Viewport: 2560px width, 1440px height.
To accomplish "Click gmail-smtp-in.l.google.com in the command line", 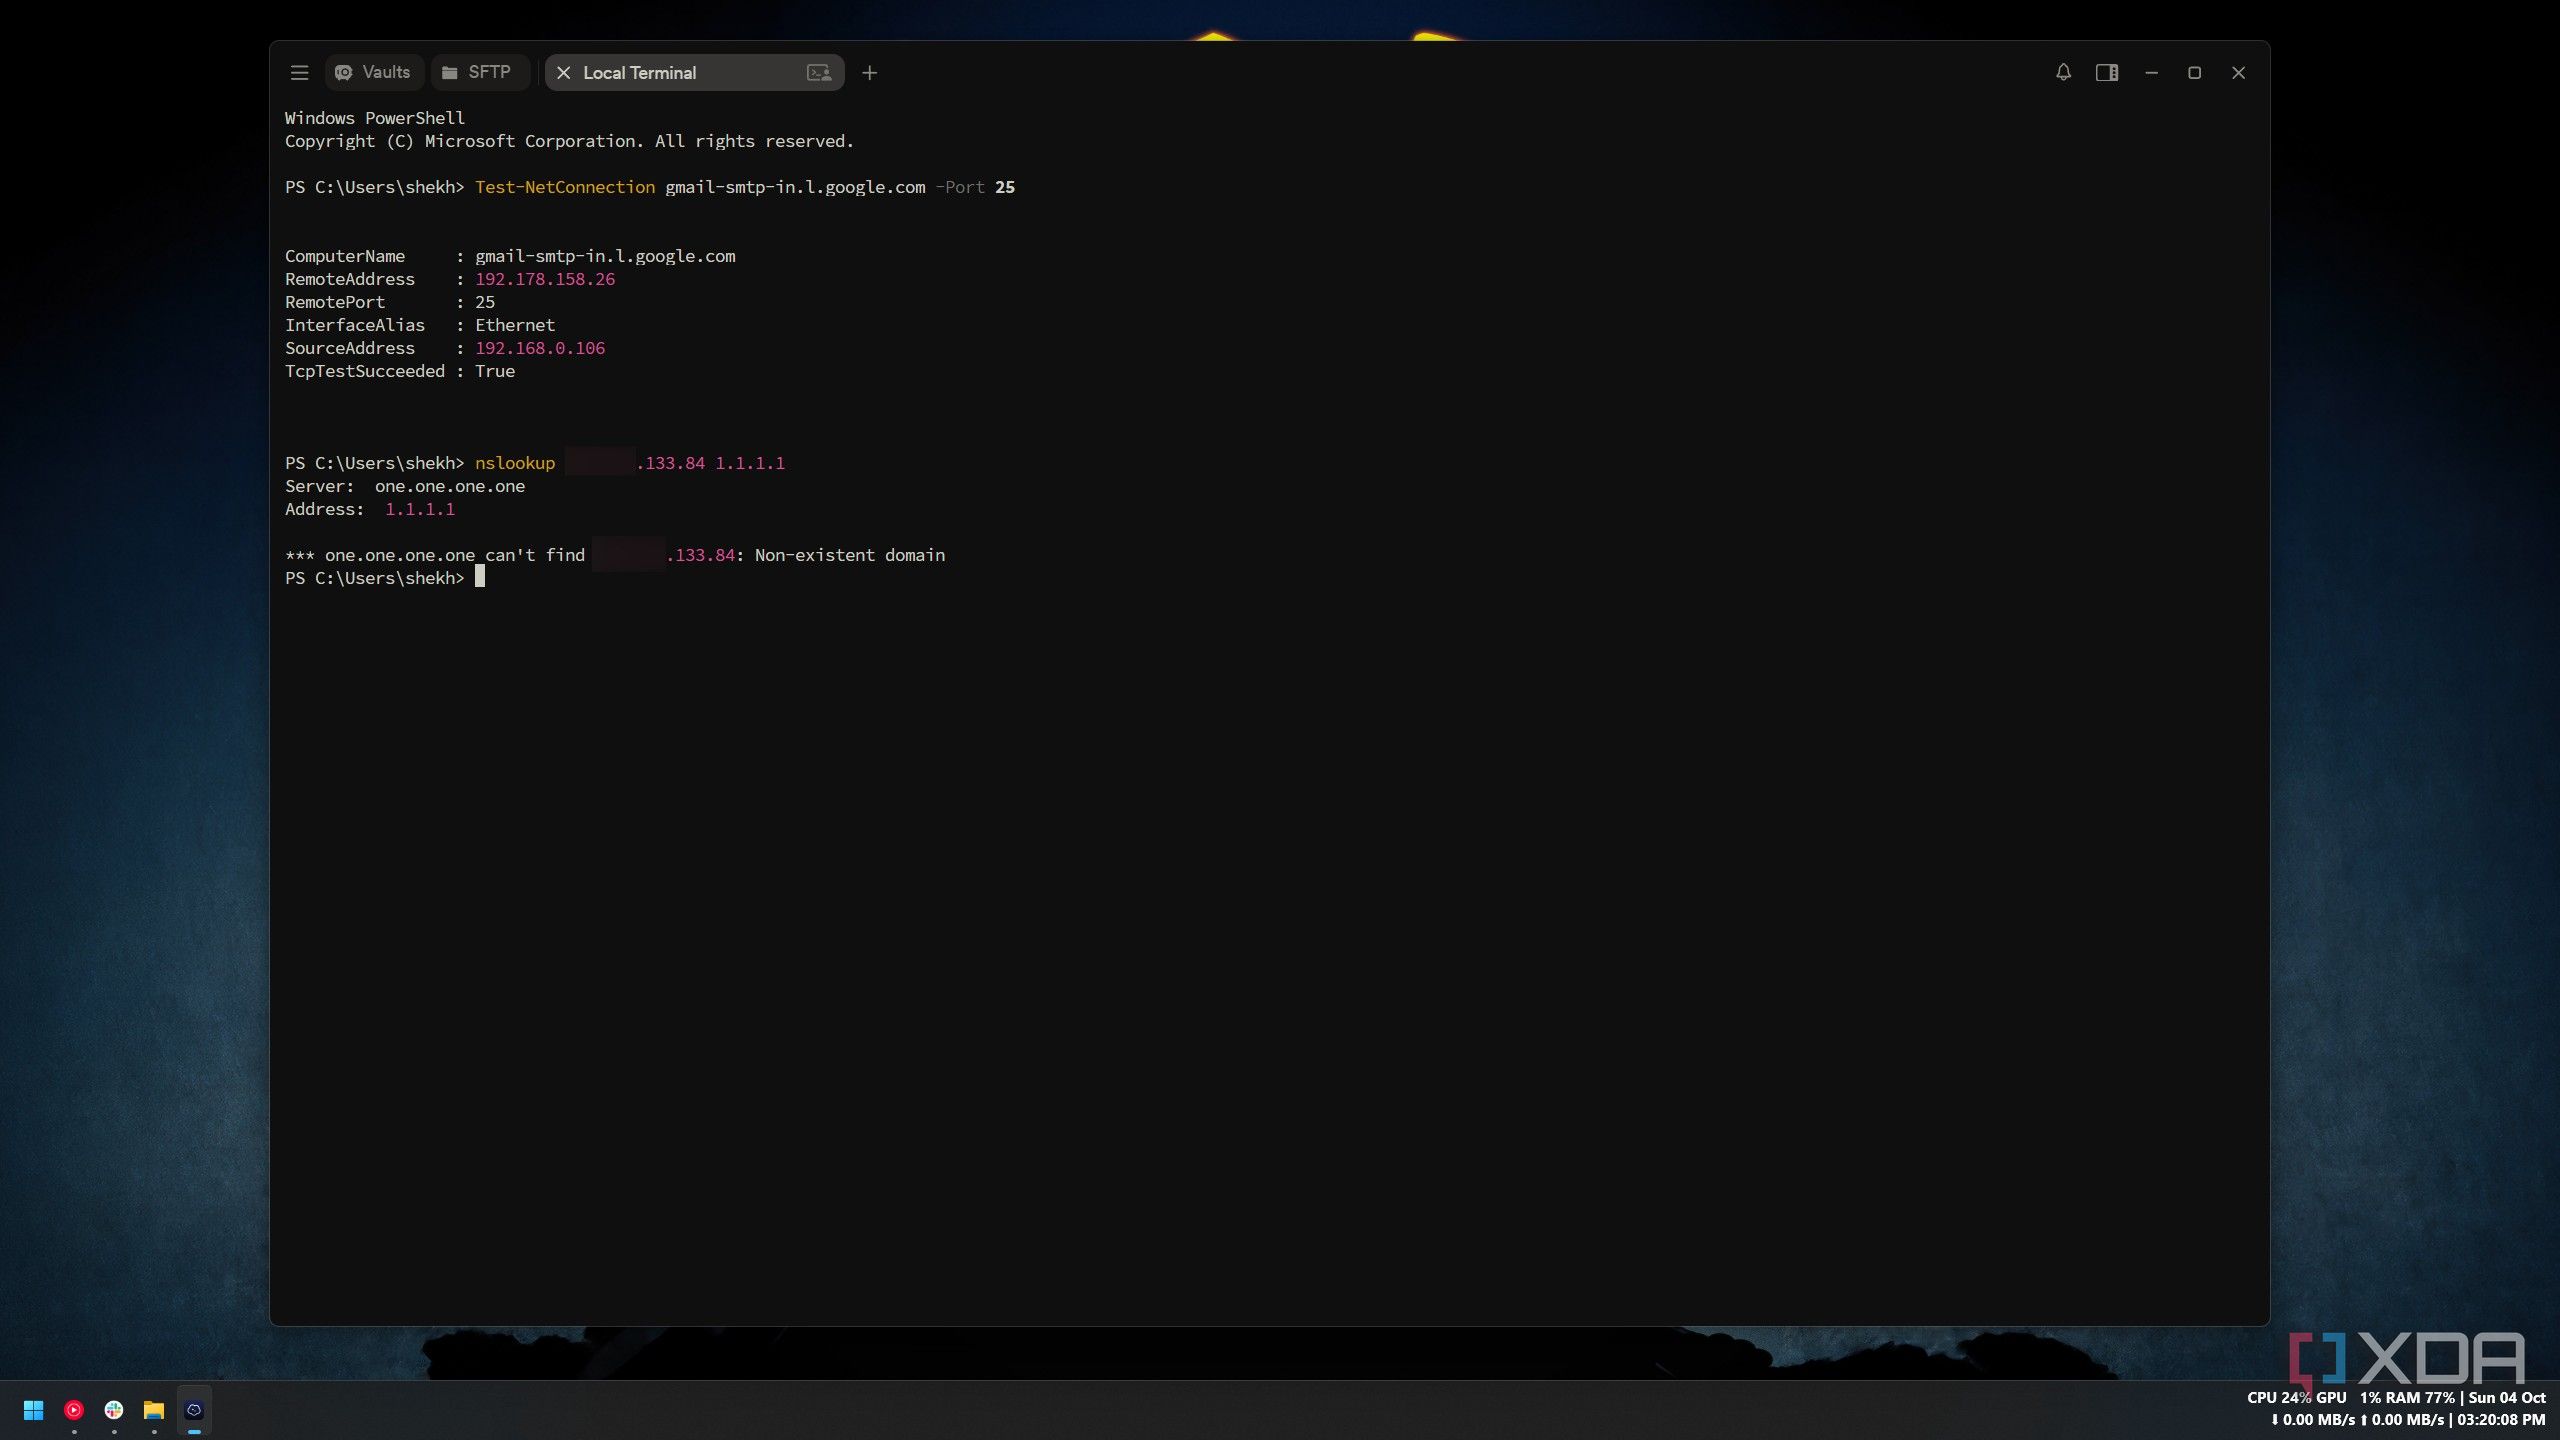I will coord(795,187).
